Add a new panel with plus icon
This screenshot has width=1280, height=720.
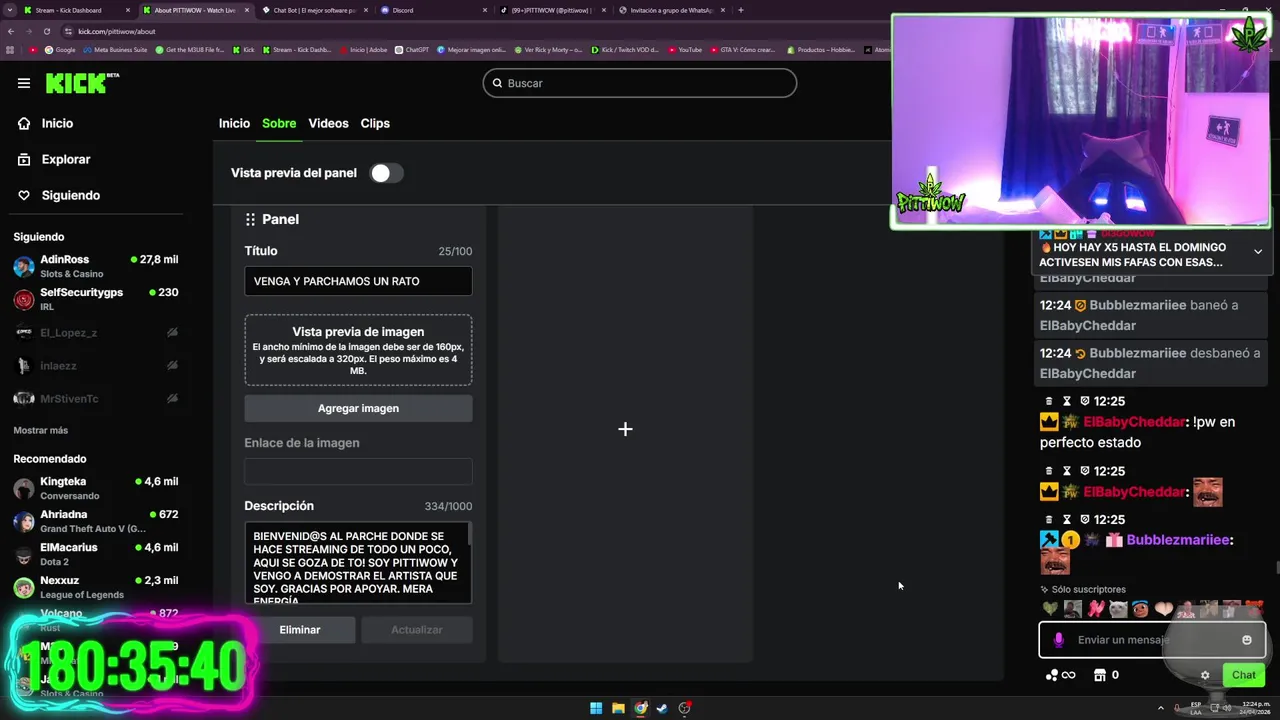[x=625, y=429]
